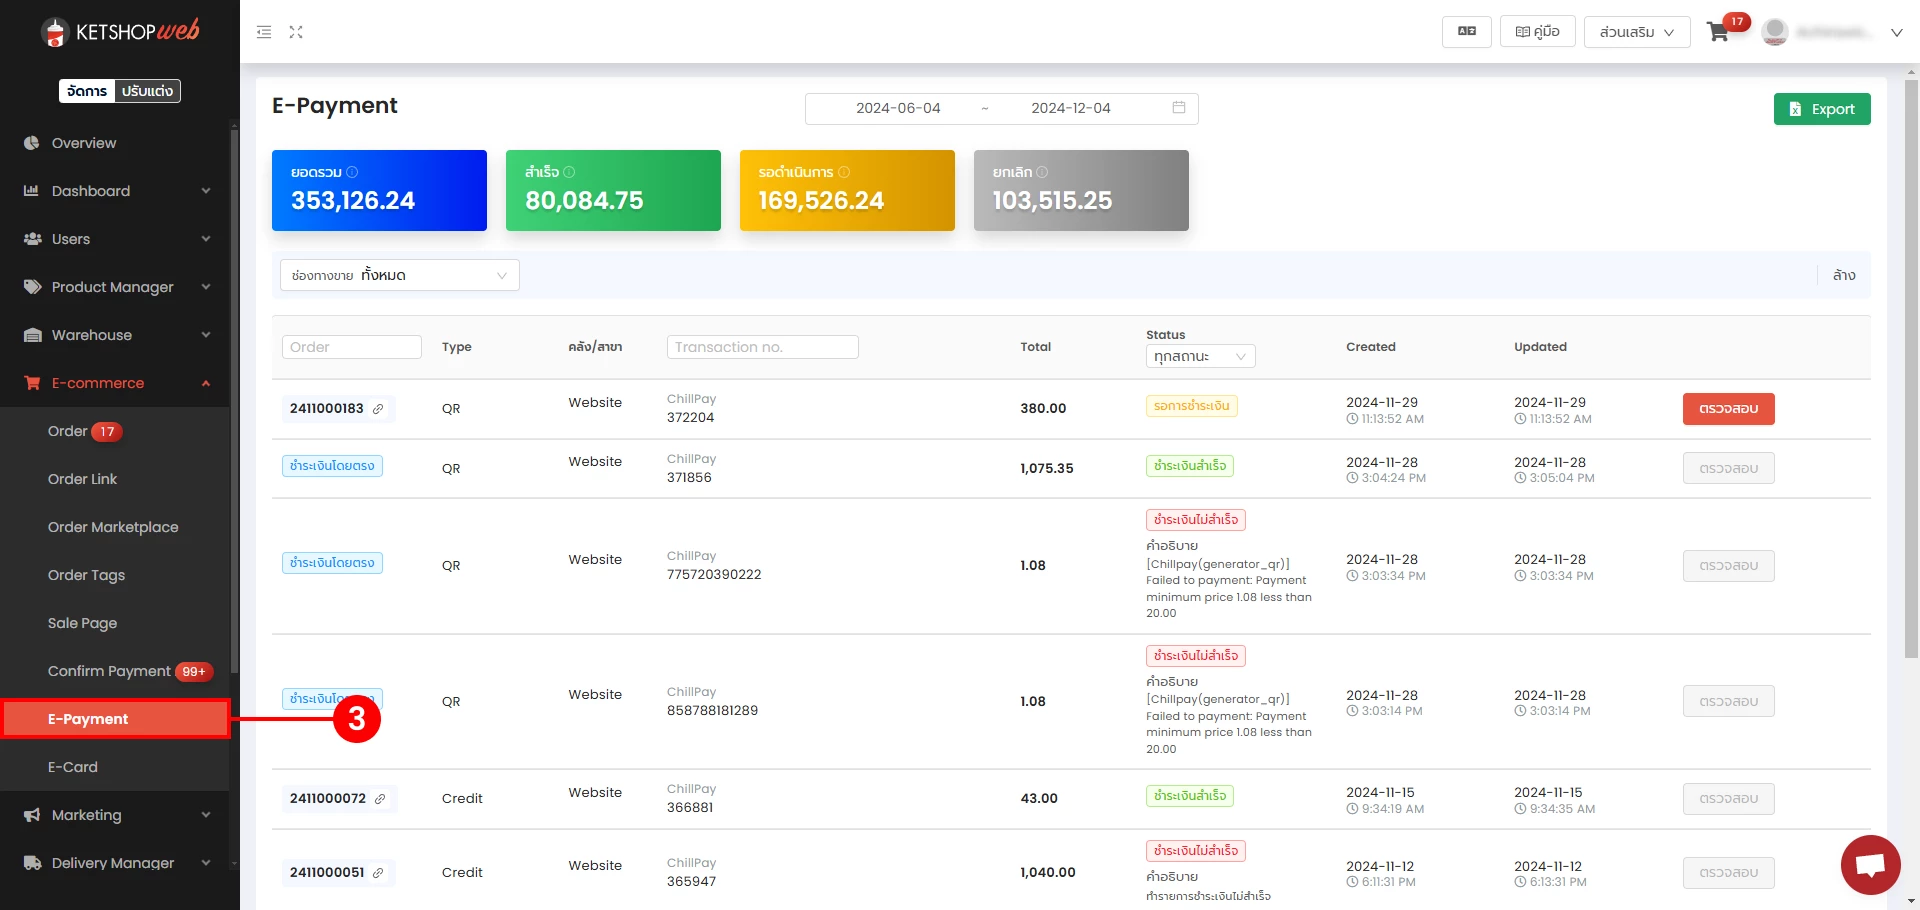Image resolution: width=1920 pixels, height=910 pixels.
Task: Open the ส่วนเสริม dropdown
Action: pos(1637,32)
